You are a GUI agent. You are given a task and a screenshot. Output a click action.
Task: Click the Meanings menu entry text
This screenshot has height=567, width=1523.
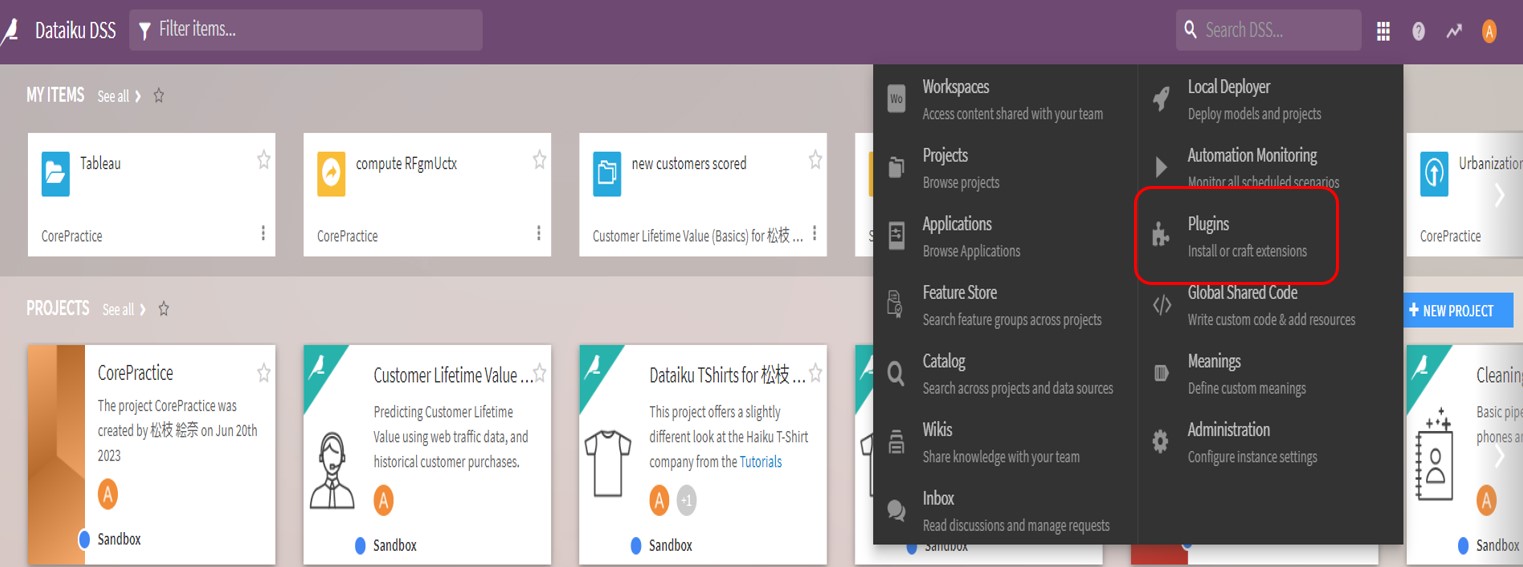click(1214, 361)
